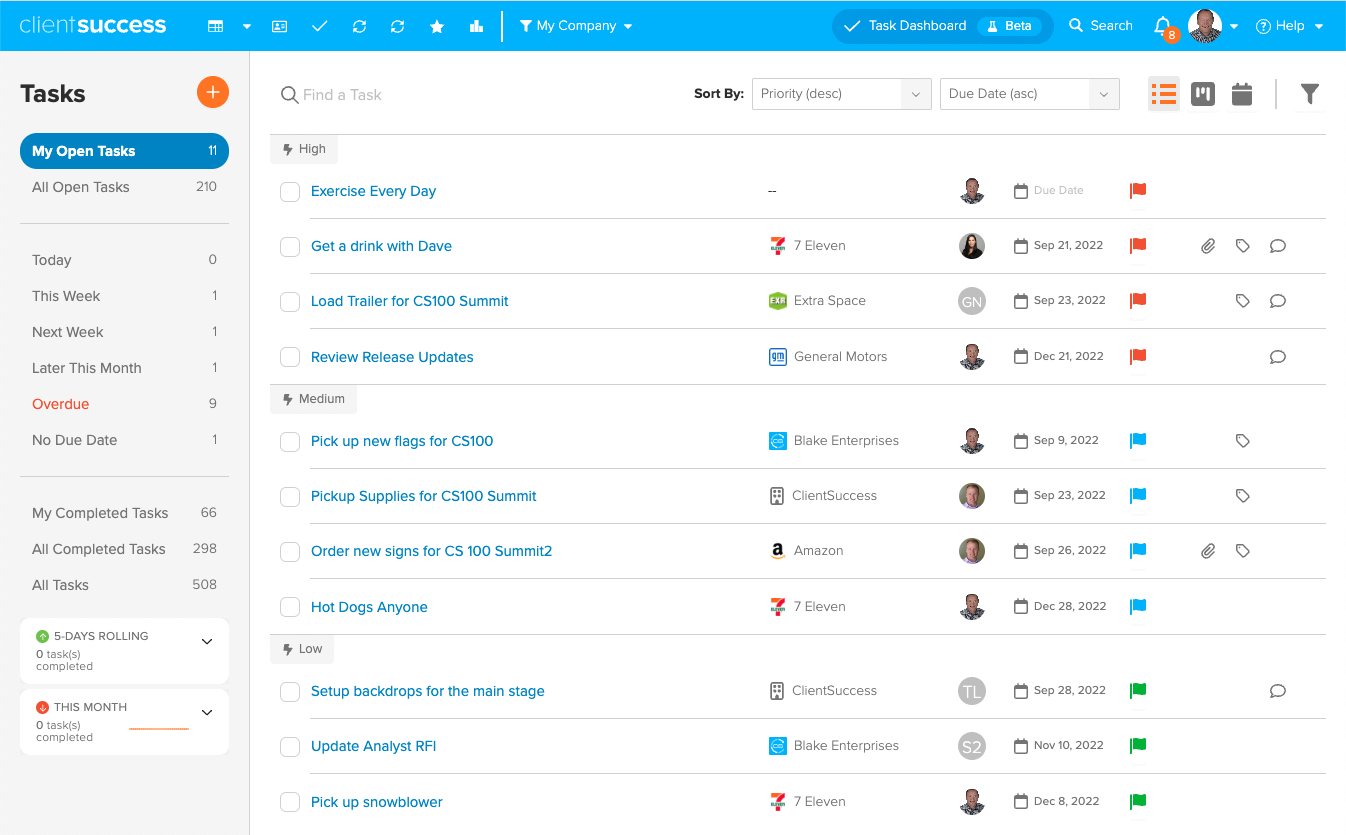Image resolution: width=1346 pixels, height=835 pixels.
Task: Show Overdue tasks list
Action: tap(124, 404)
